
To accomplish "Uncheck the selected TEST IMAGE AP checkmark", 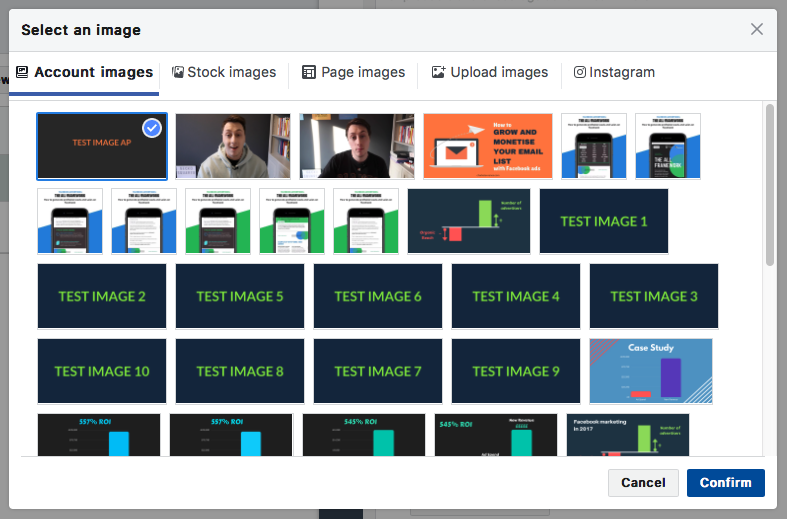I will click(x=152, y=128).
